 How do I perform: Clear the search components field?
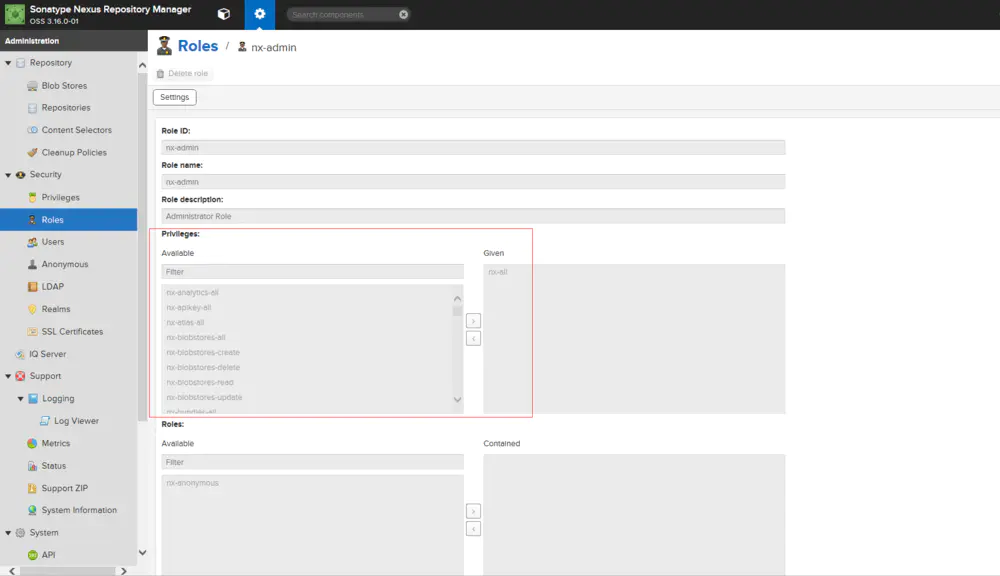[404, 14]
